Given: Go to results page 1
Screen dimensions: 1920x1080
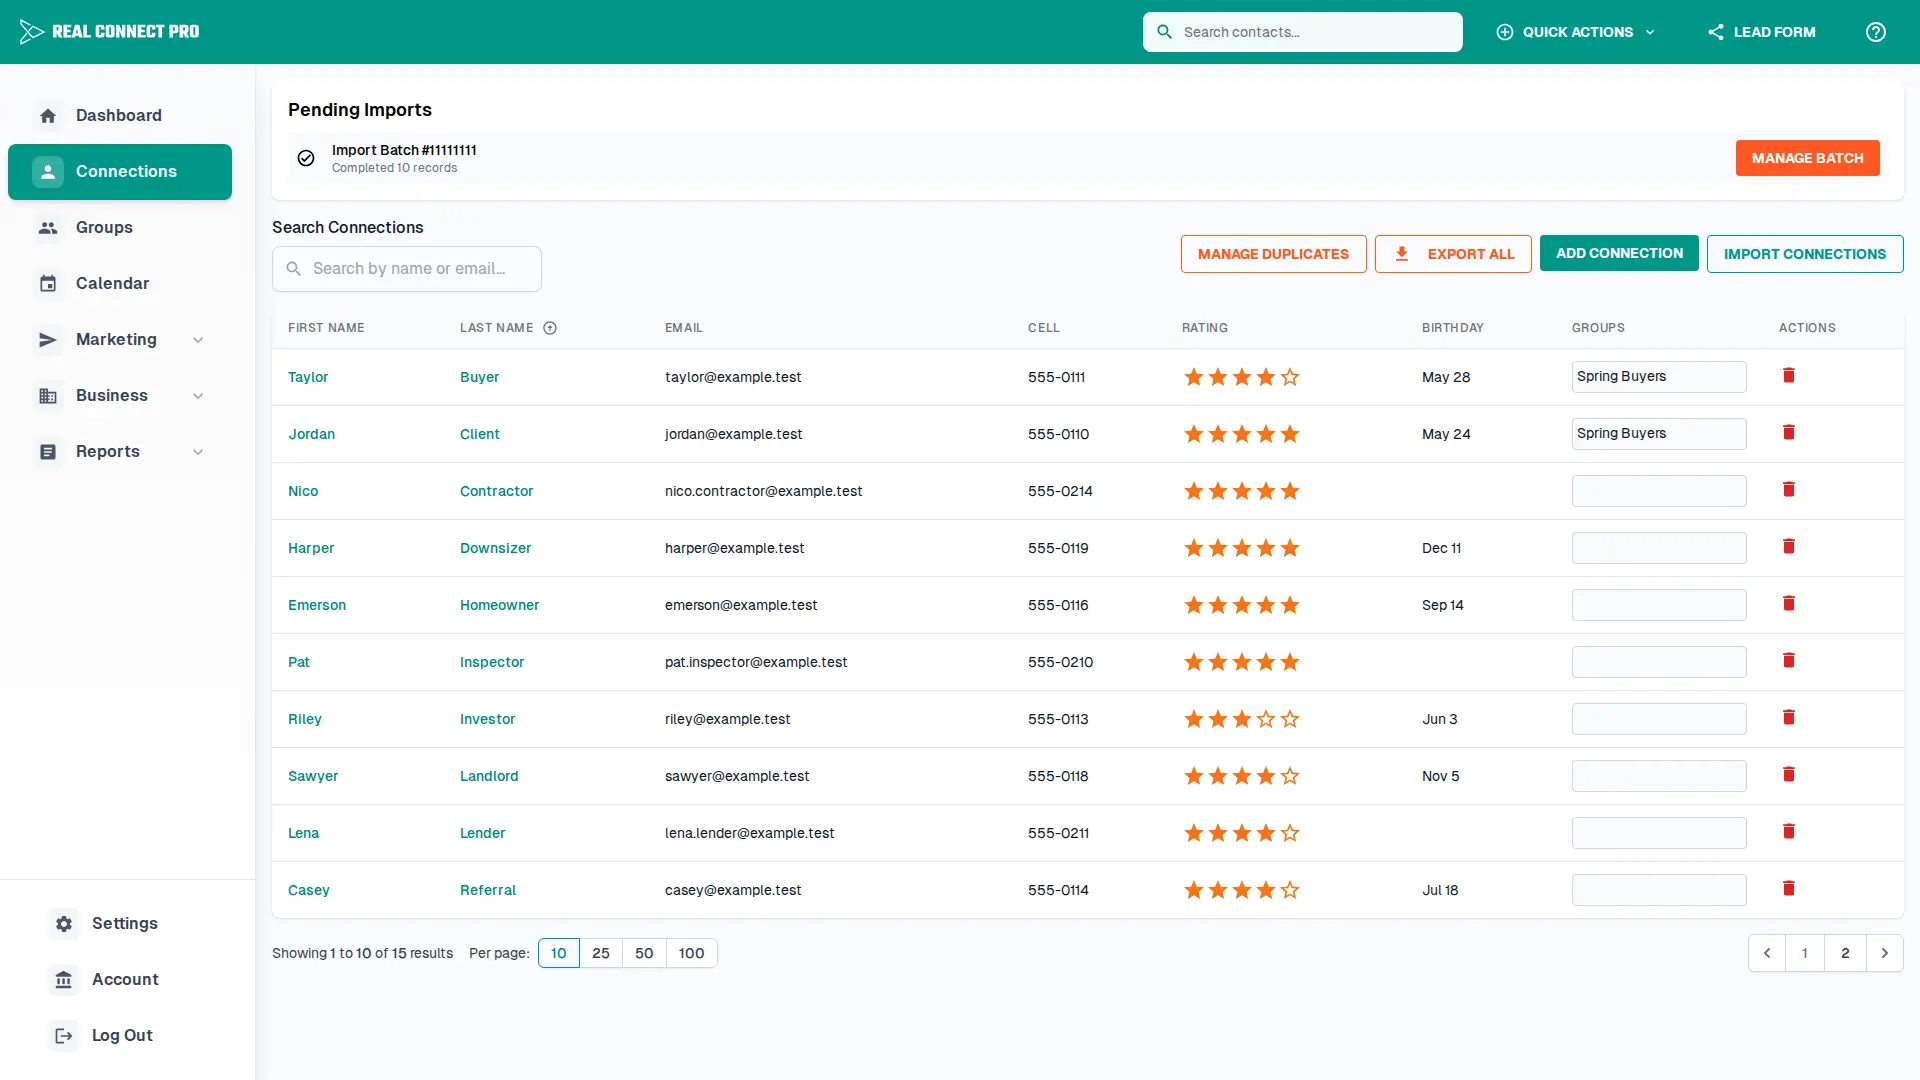Looking at the screenshot, I should 1805,953.
